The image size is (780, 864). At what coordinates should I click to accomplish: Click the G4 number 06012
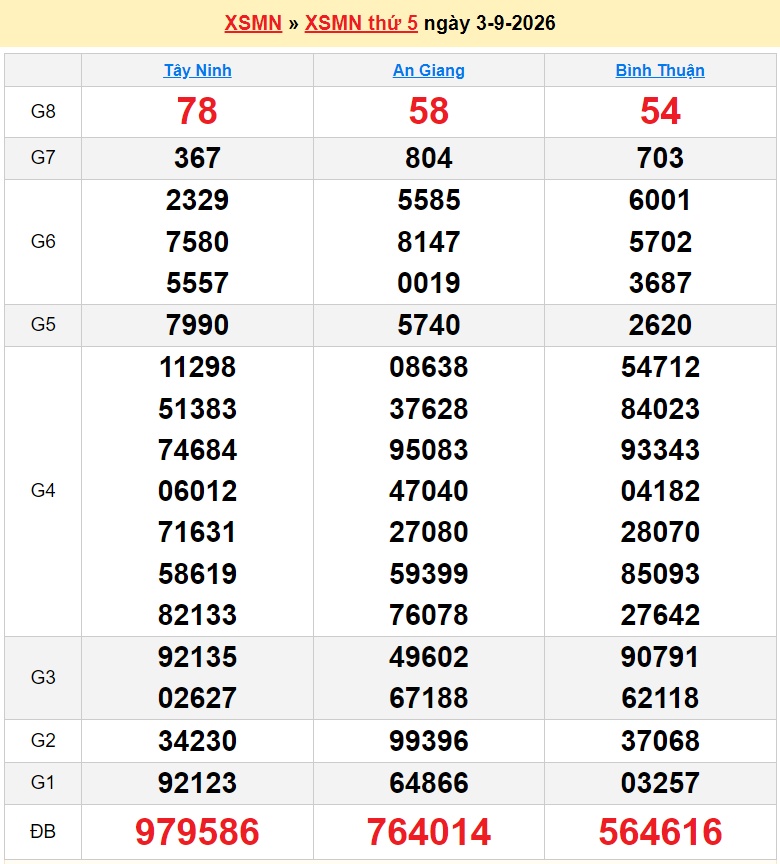[x=197, y=491]
